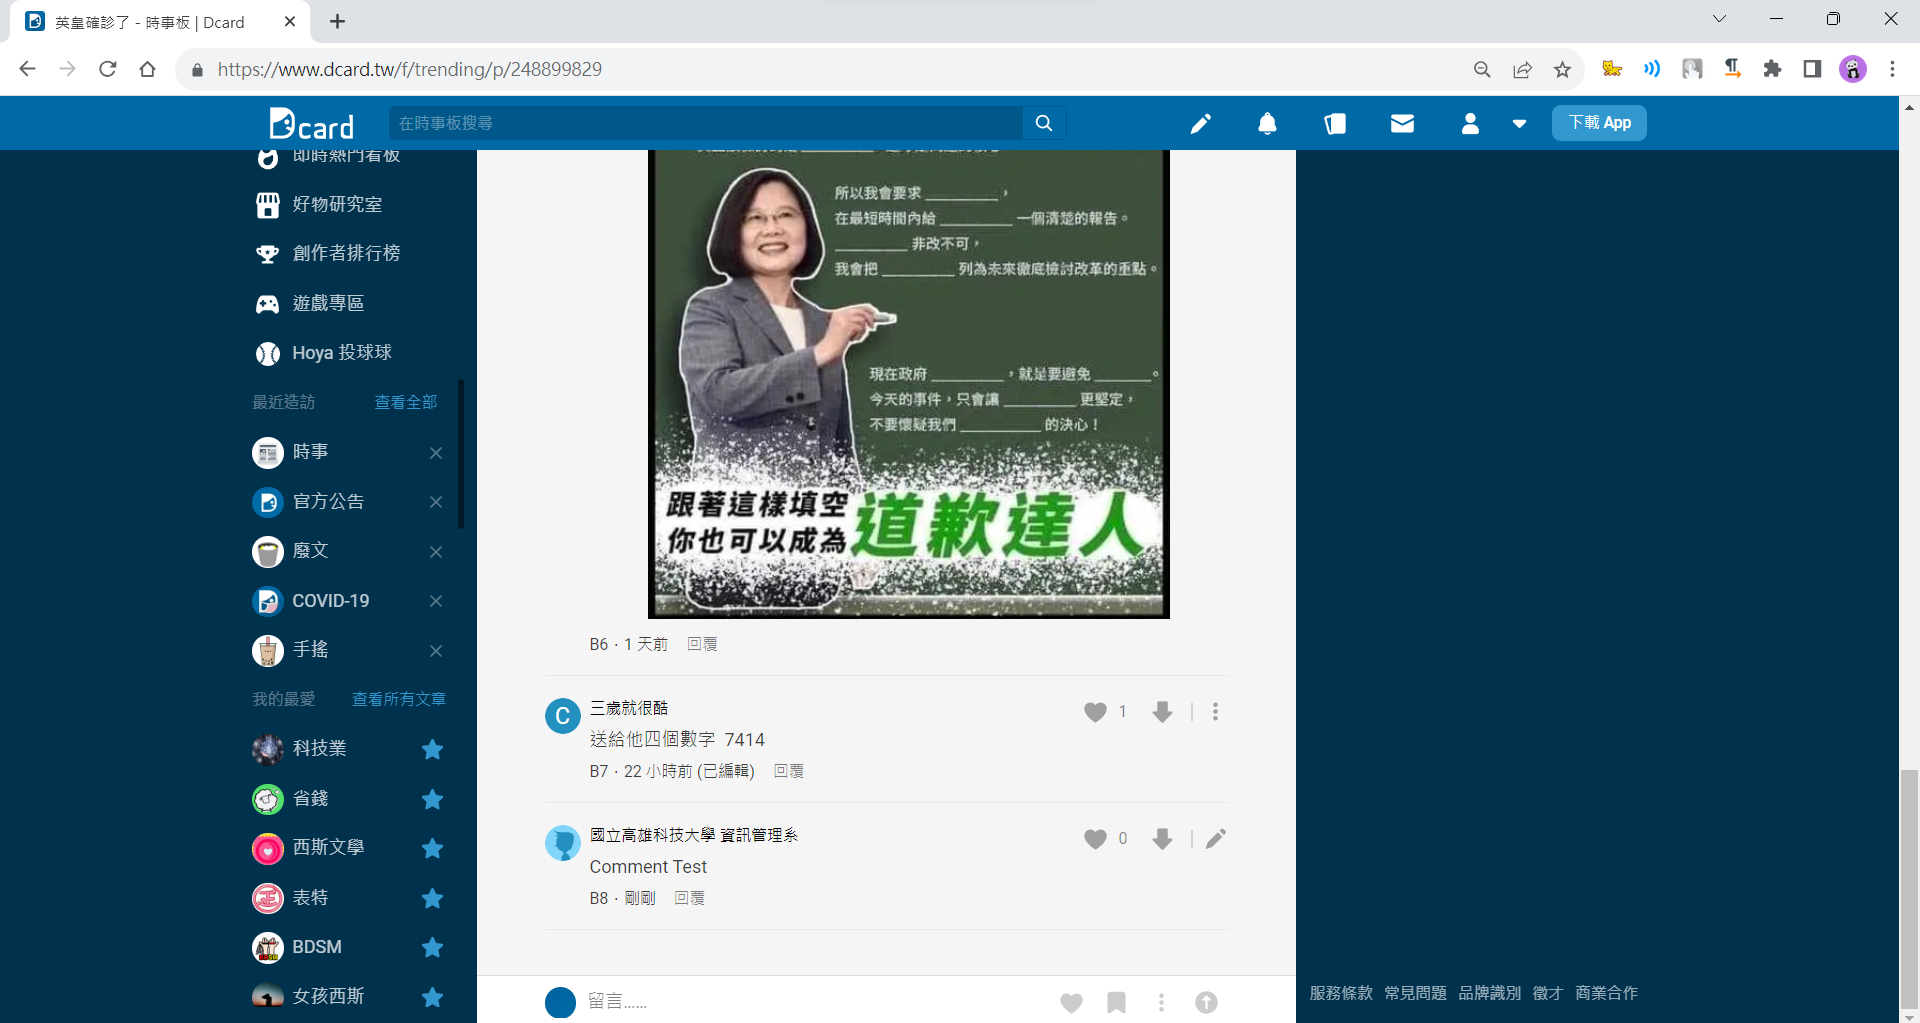Open Chrome extensions puzzle icon
Screen dimensions: 1920x1023
click(1772, 69)
